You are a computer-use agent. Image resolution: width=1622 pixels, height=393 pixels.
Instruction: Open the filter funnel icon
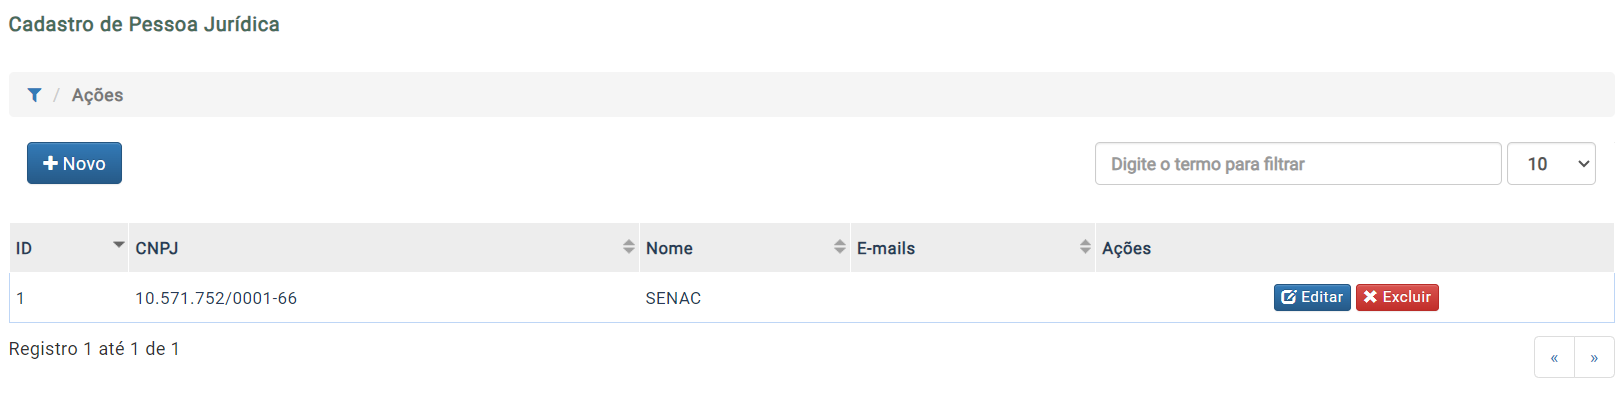[34, 95]
